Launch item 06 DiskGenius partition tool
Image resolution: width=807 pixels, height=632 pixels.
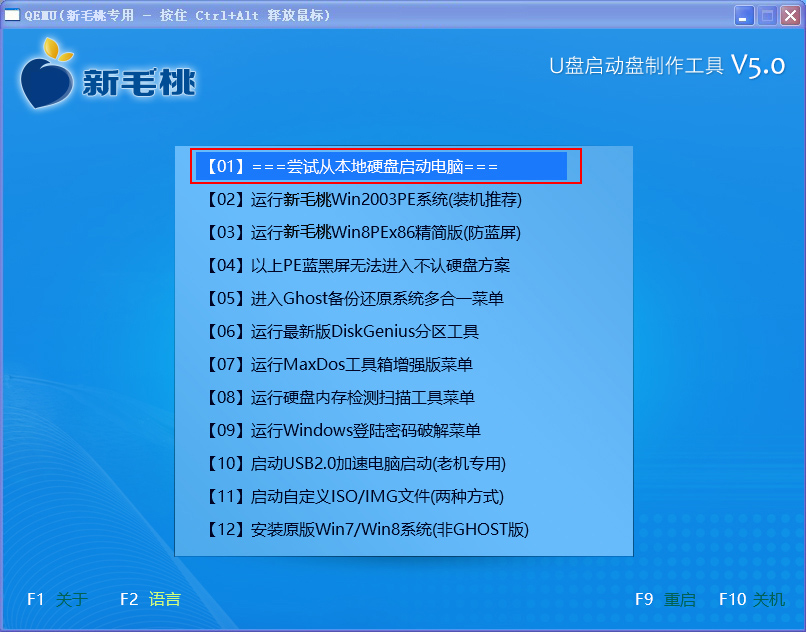tap(343, 331)
